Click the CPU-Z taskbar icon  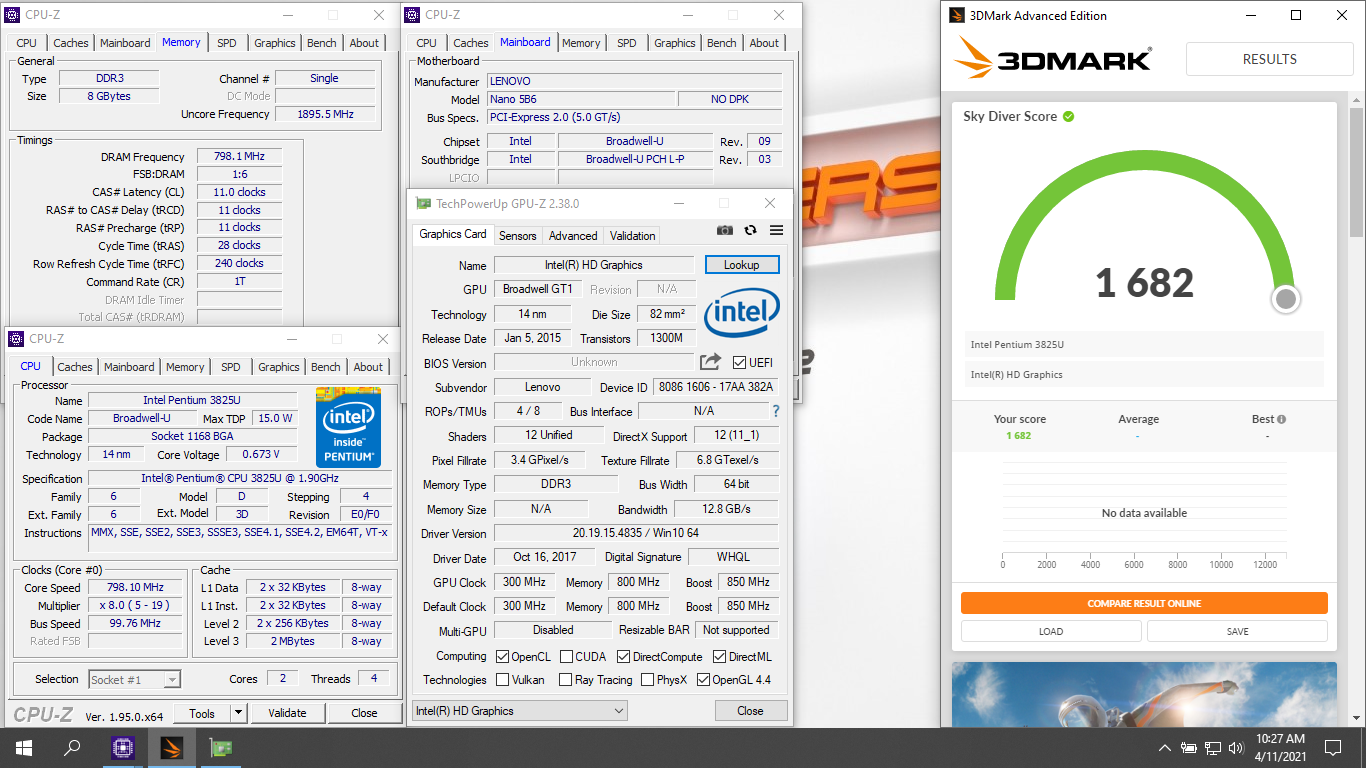point(123,747)
